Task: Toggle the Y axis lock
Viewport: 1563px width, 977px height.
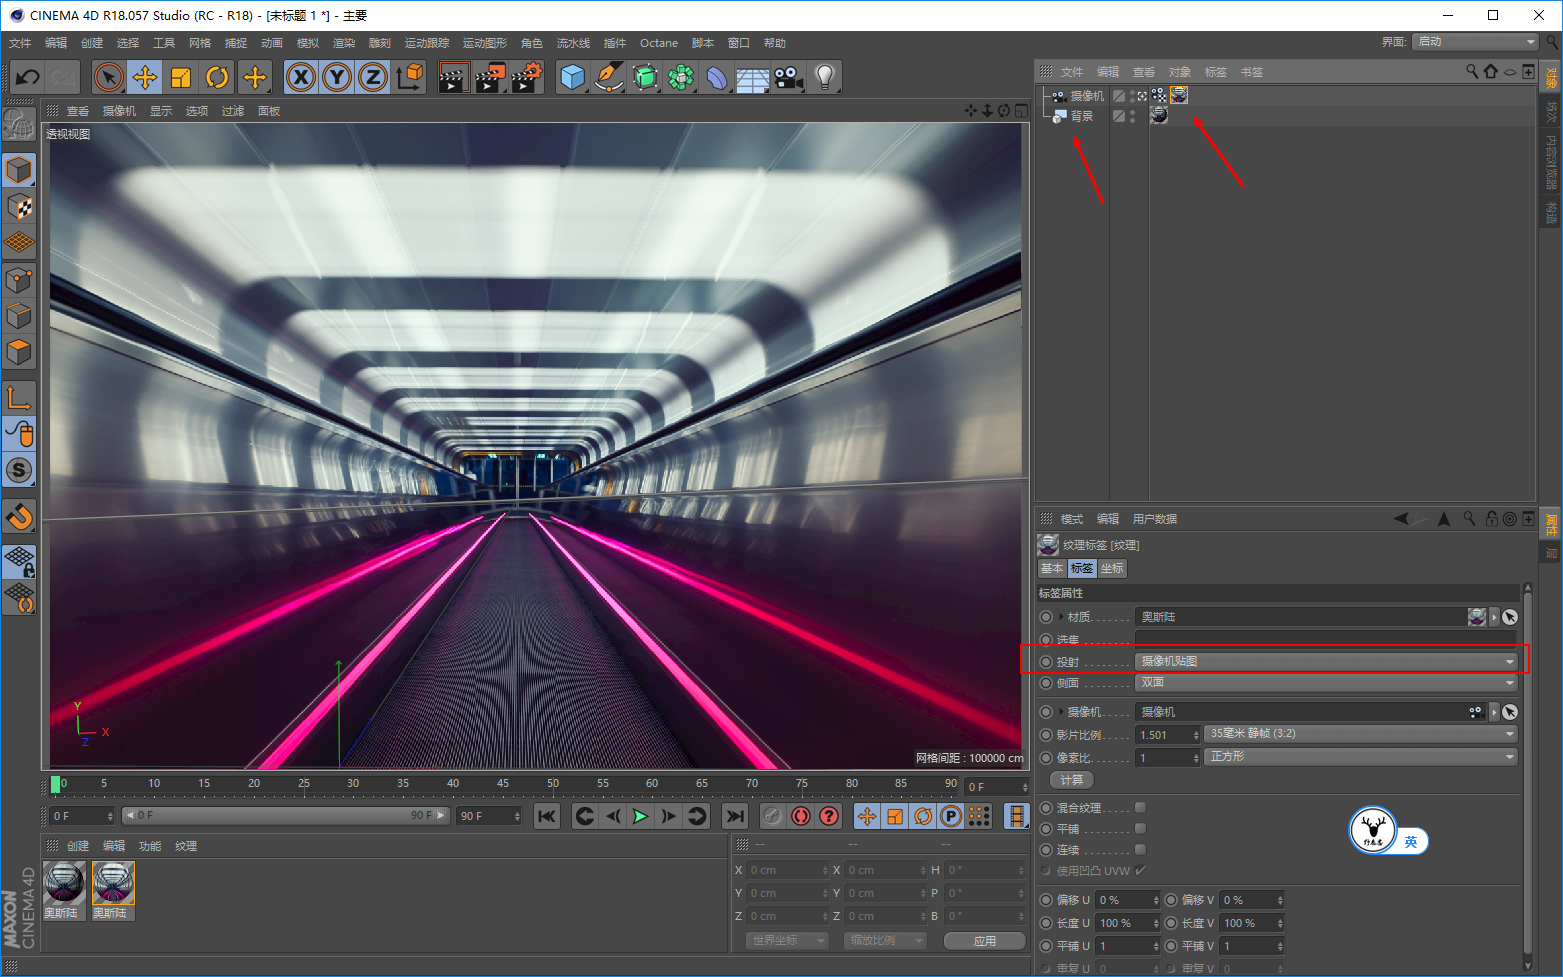Action: click(x=337, y=77)
